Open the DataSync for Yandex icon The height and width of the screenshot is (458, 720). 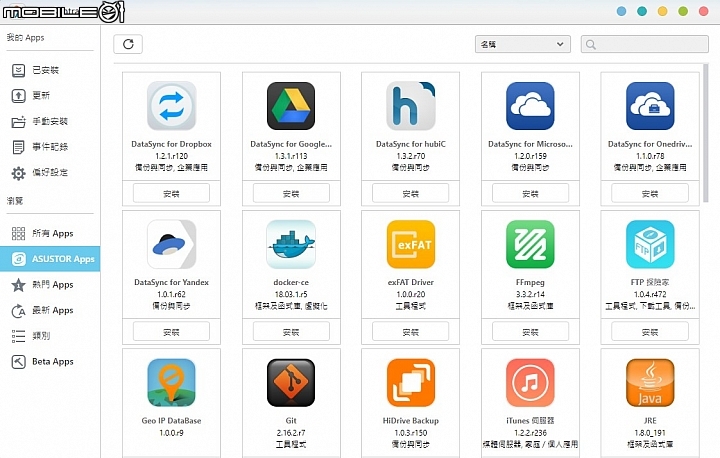(171, 244)
